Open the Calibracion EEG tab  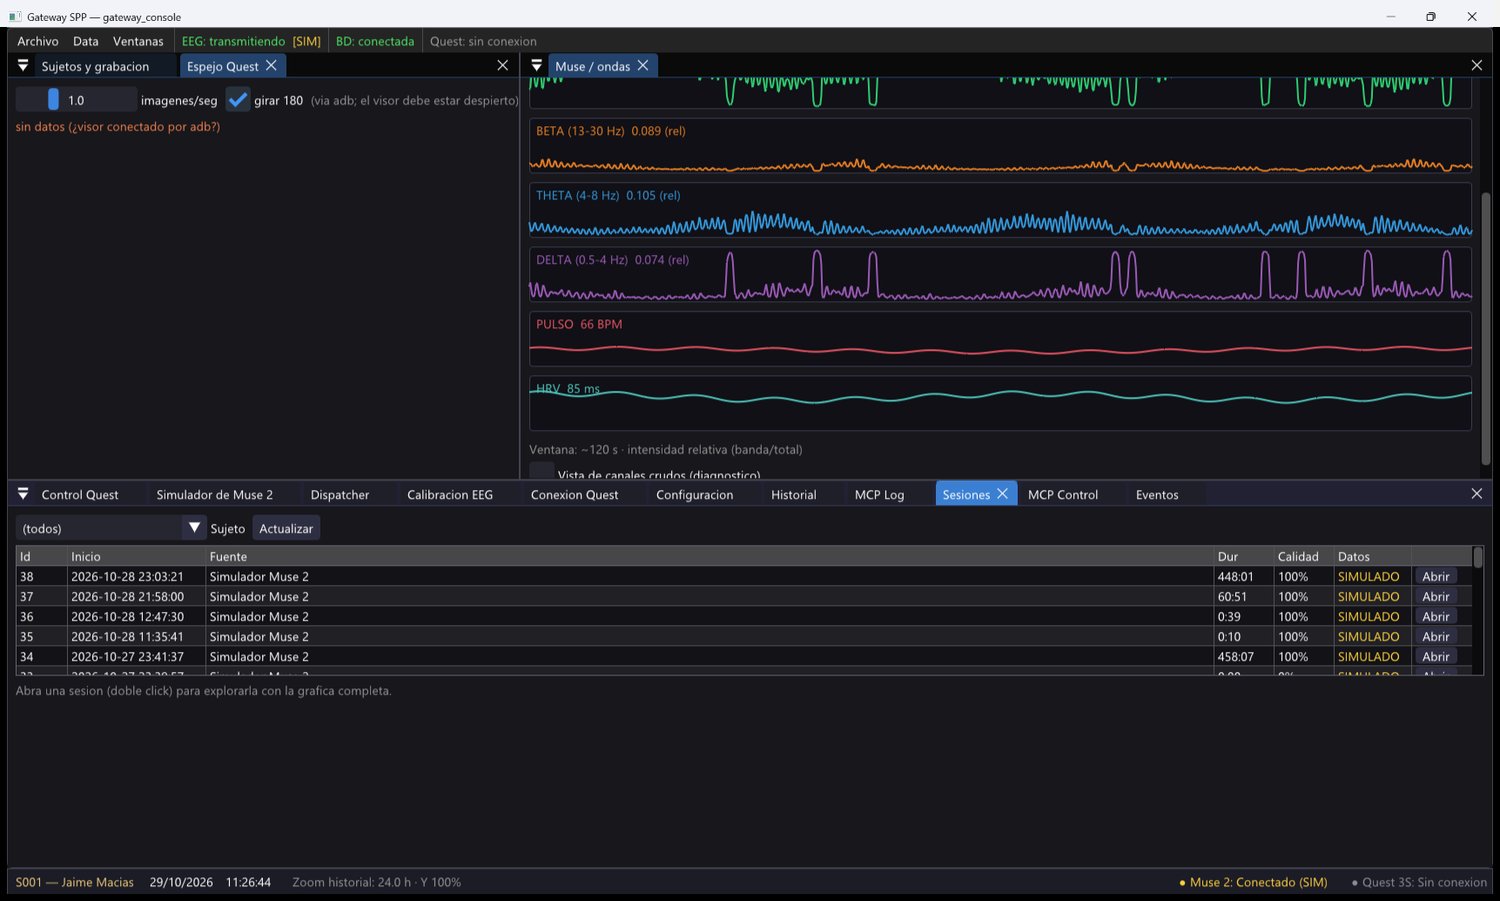click(450, 495)
